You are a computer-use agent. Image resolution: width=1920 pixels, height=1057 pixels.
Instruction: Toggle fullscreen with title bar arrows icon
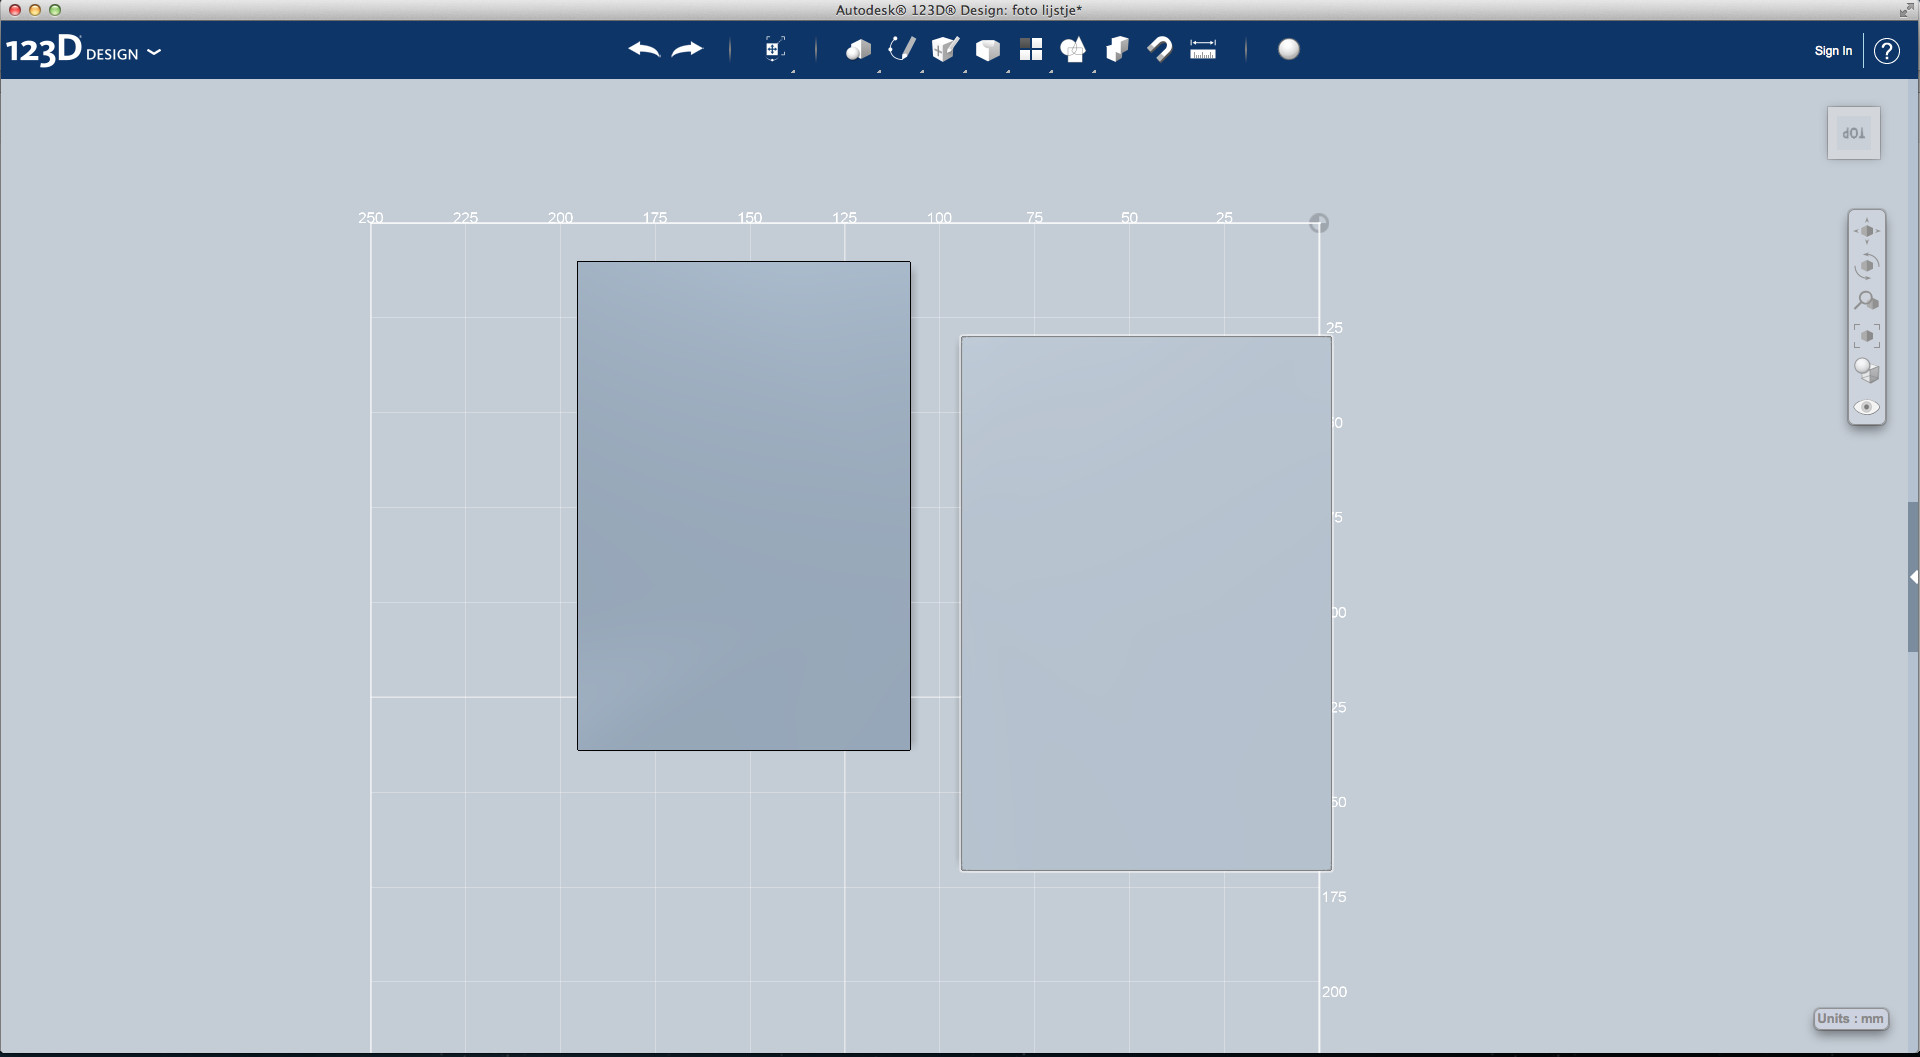1906,10
